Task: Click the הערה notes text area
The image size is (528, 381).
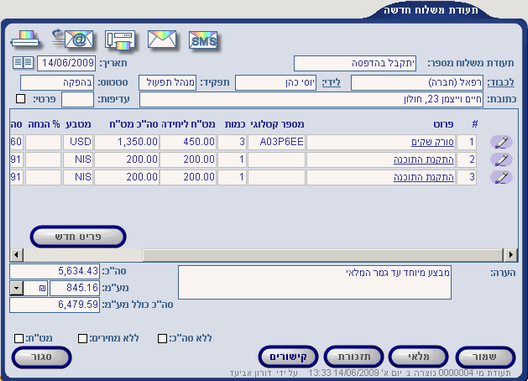Action: [315, 282]
